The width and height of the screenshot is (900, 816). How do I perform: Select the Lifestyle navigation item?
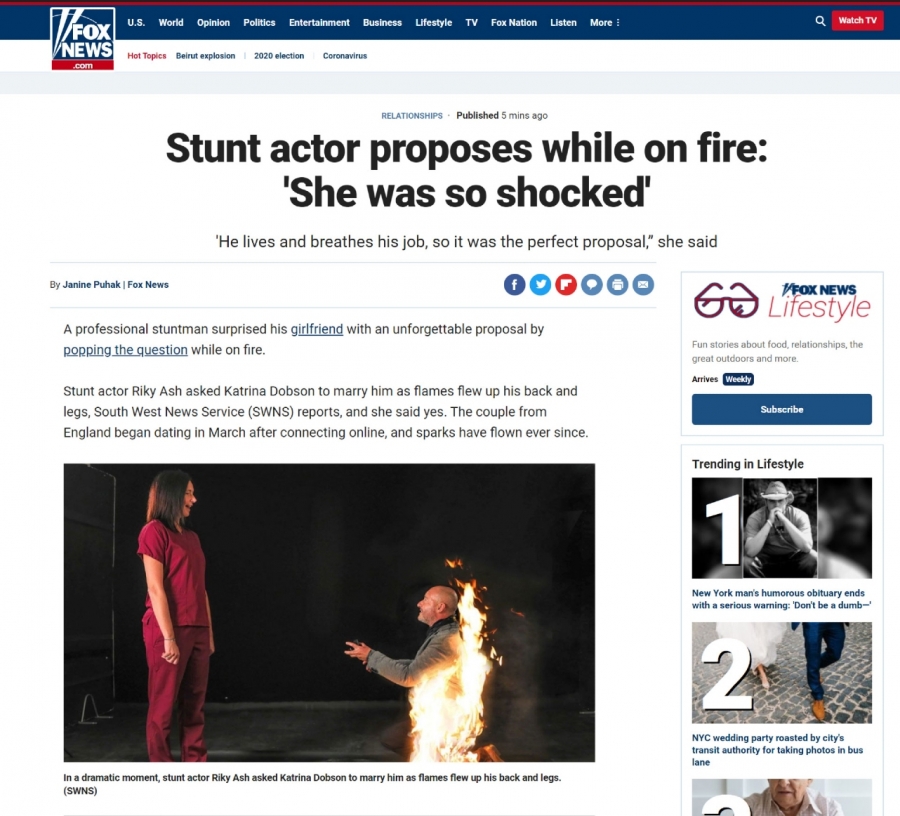[433, 22]
